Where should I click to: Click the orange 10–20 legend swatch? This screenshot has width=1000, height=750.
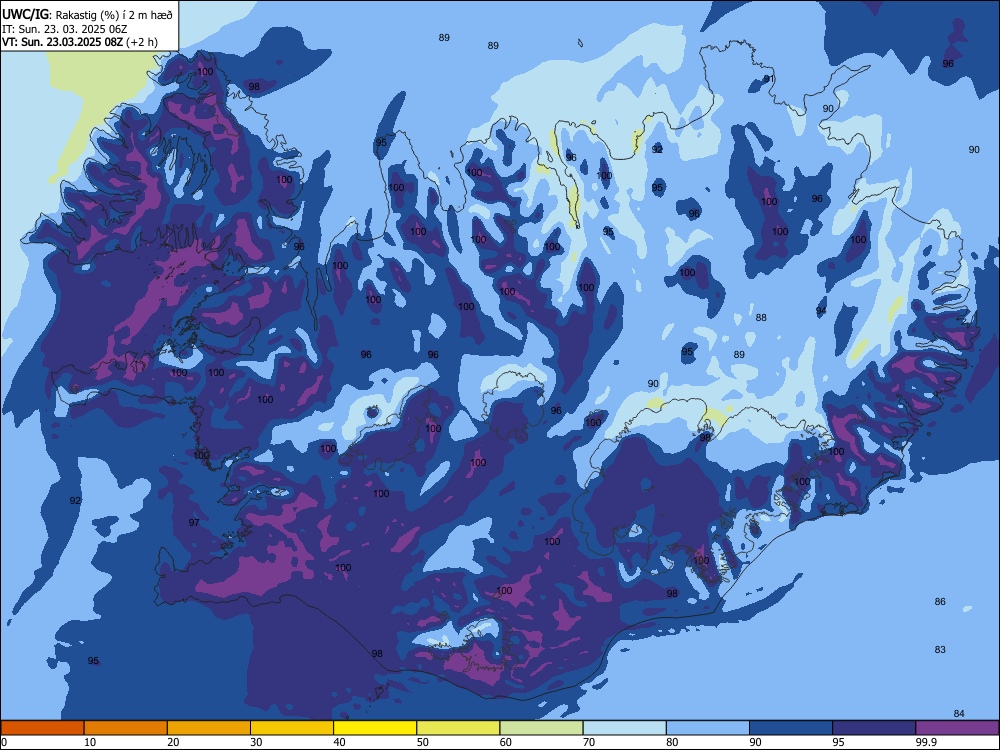coord(126,728)
